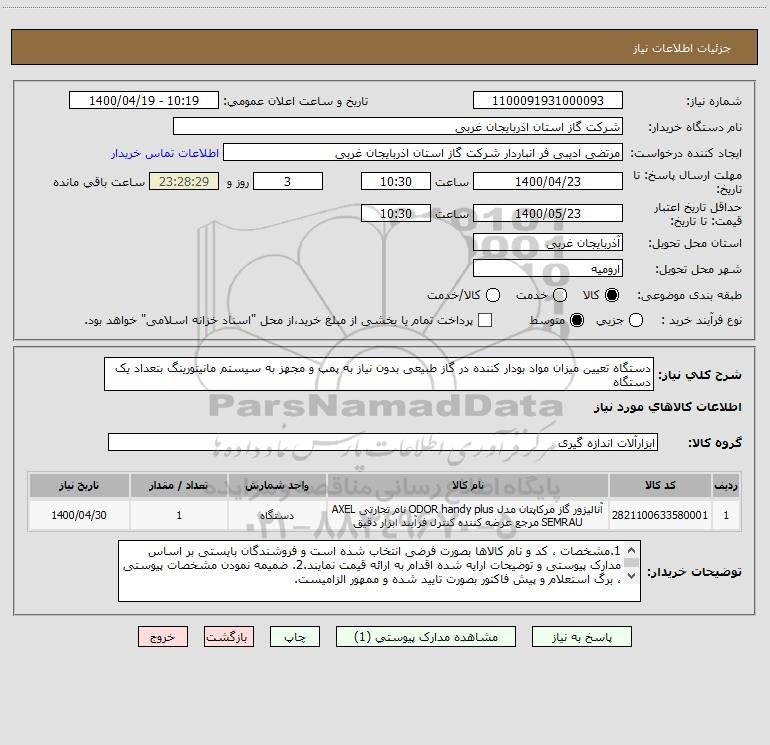770x745 pixels.
Task: Click the need number field 1100091931000093
Action: pyautogui.click(x=548, y=100)
